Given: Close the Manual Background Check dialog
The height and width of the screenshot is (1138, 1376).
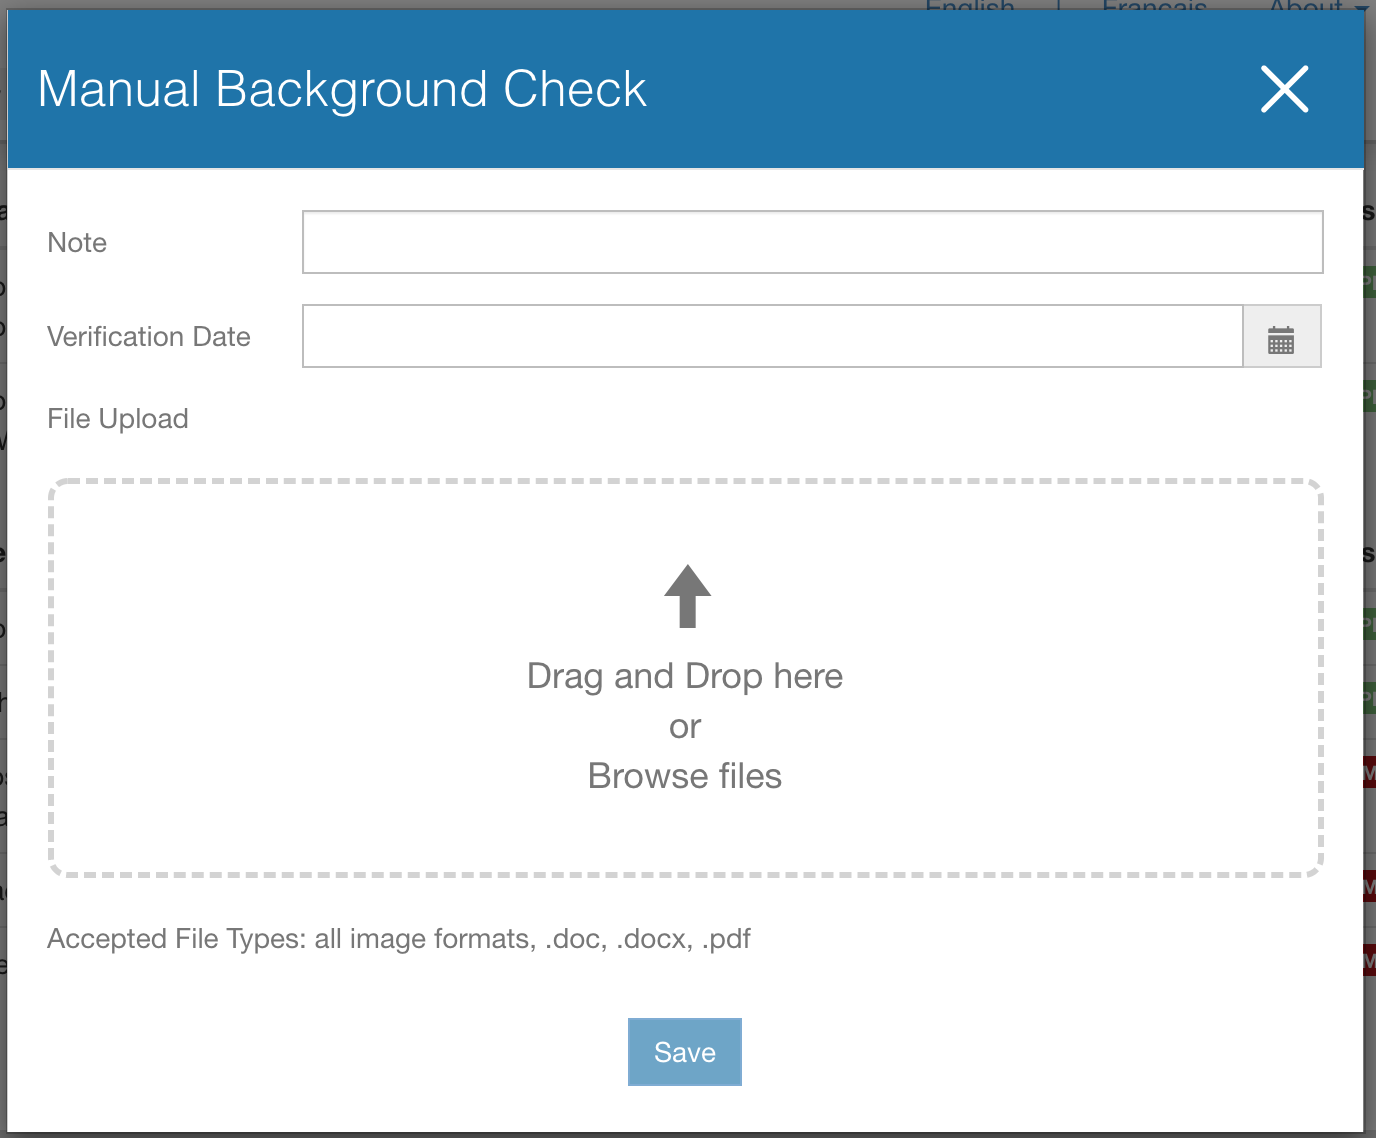Looking at the screenshot, I should click(1284, 89).
